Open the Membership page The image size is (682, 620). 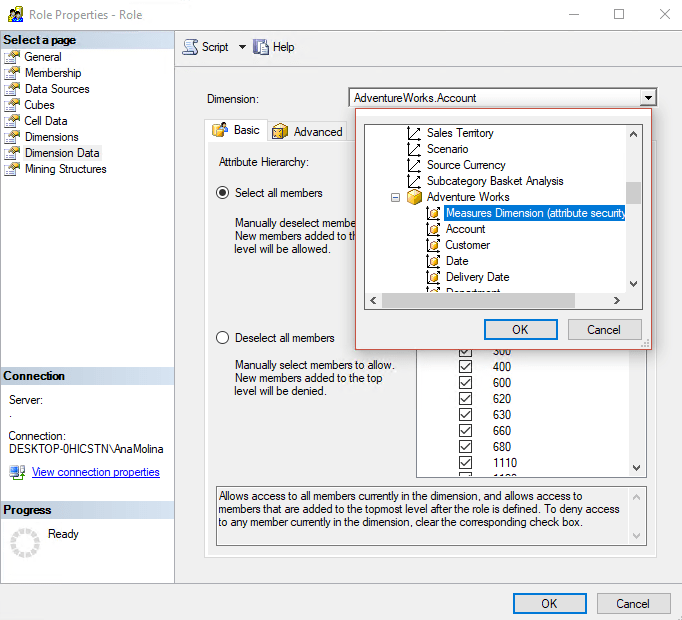coord(53,73)
